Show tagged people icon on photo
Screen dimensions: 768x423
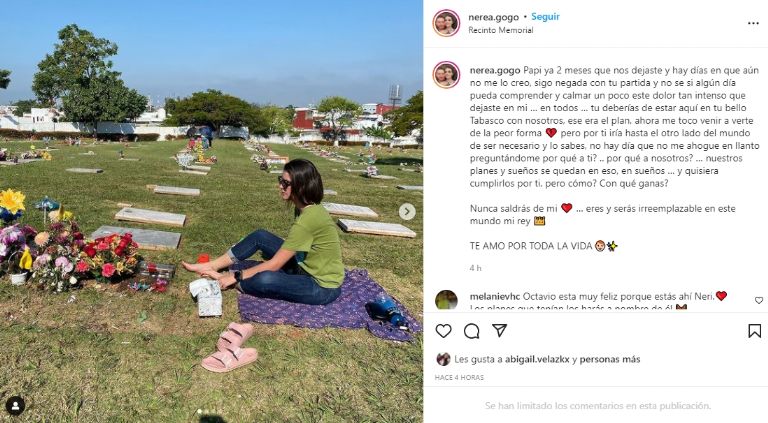pyautogui.click(x=16, y=406)
